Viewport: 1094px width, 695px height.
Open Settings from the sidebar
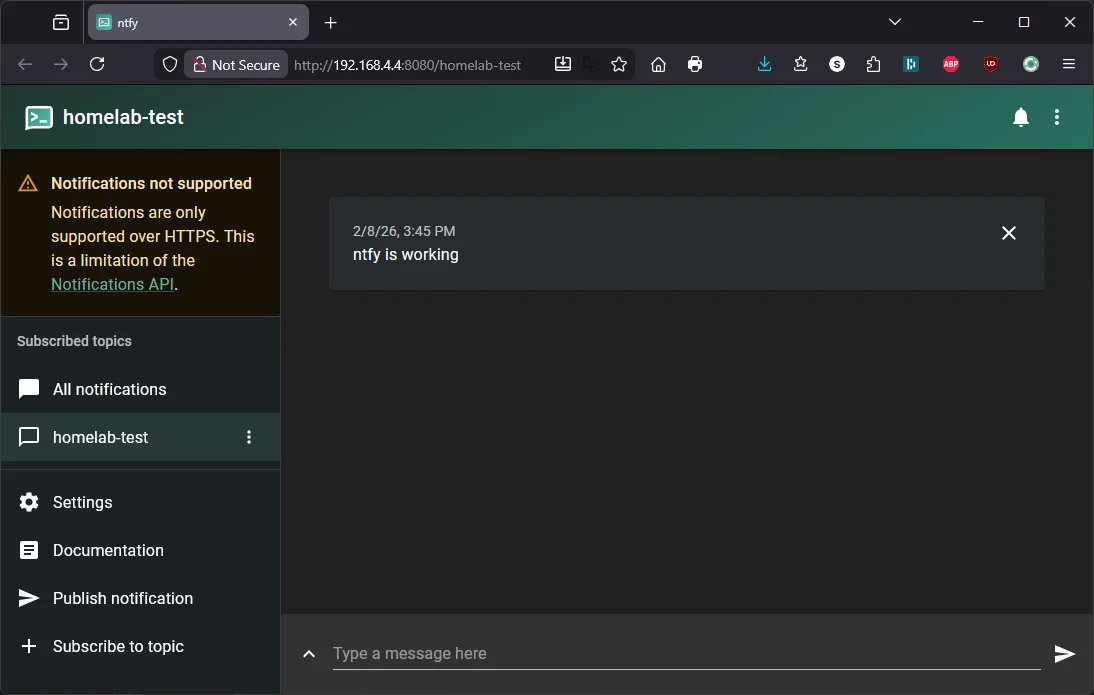[82, 502]
